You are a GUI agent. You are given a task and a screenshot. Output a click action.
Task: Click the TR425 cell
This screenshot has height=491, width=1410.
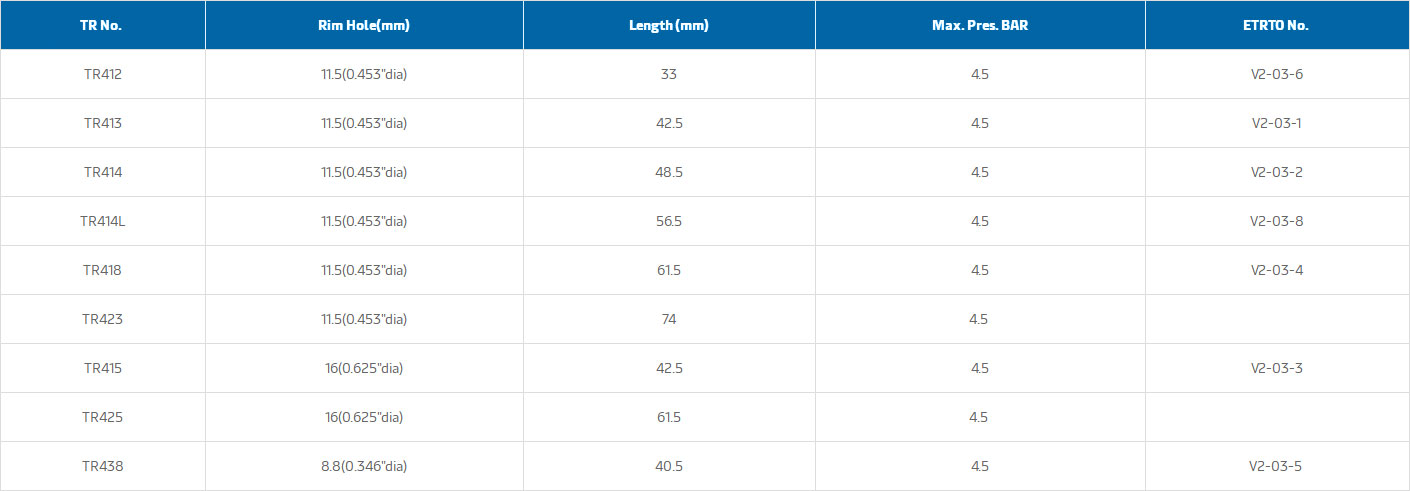(102, 417)
